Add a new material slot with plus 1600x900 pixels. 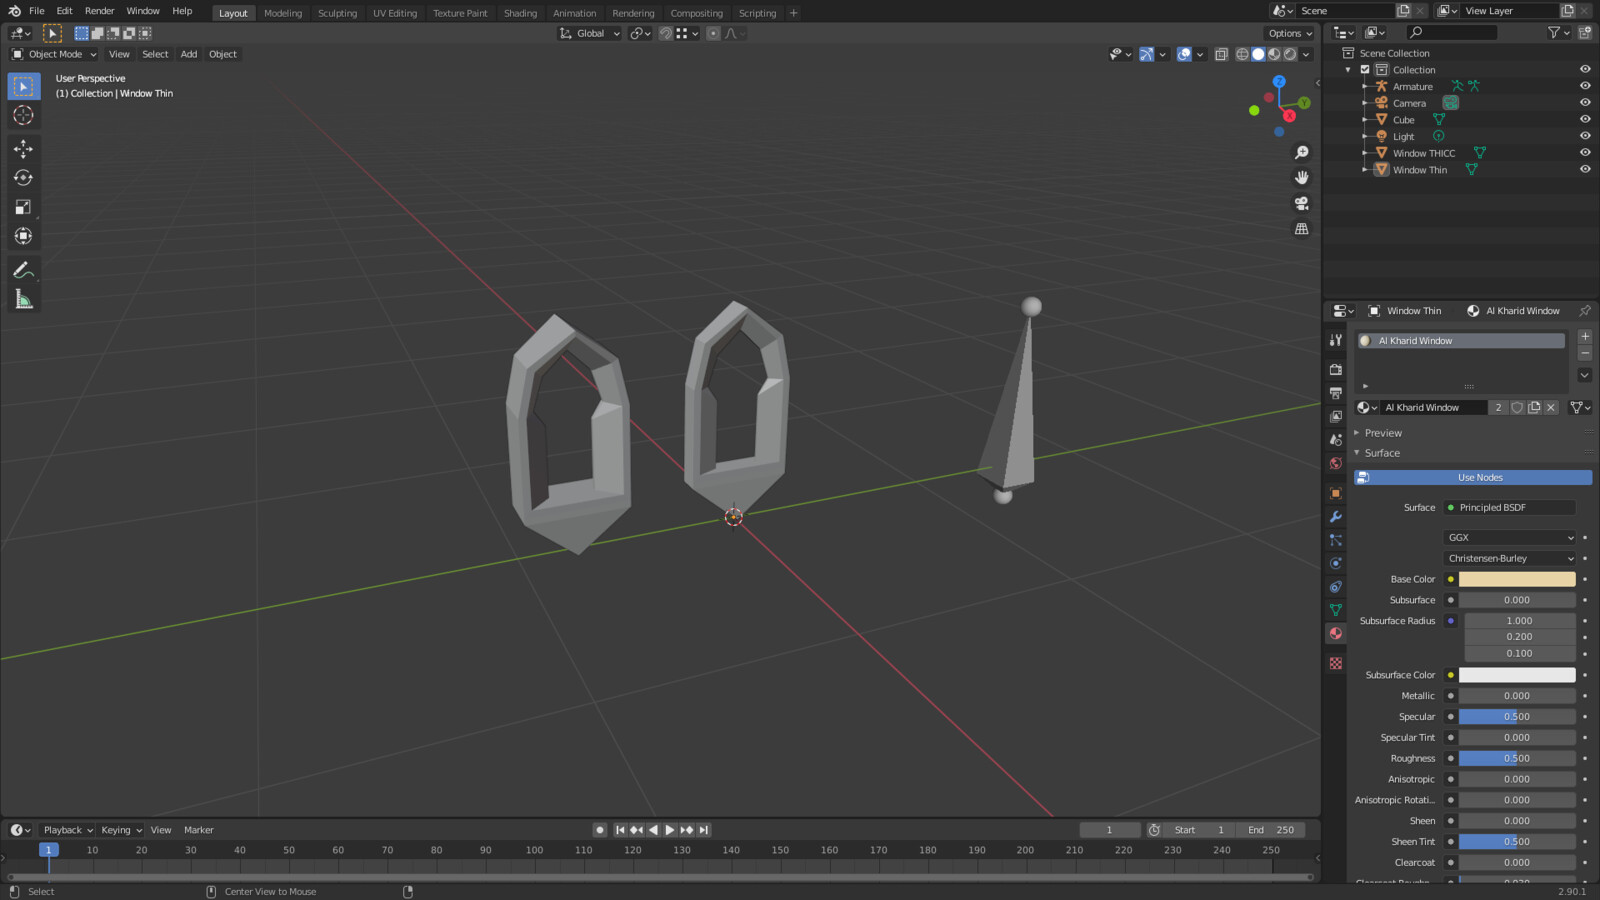[x=1585, y=337]
